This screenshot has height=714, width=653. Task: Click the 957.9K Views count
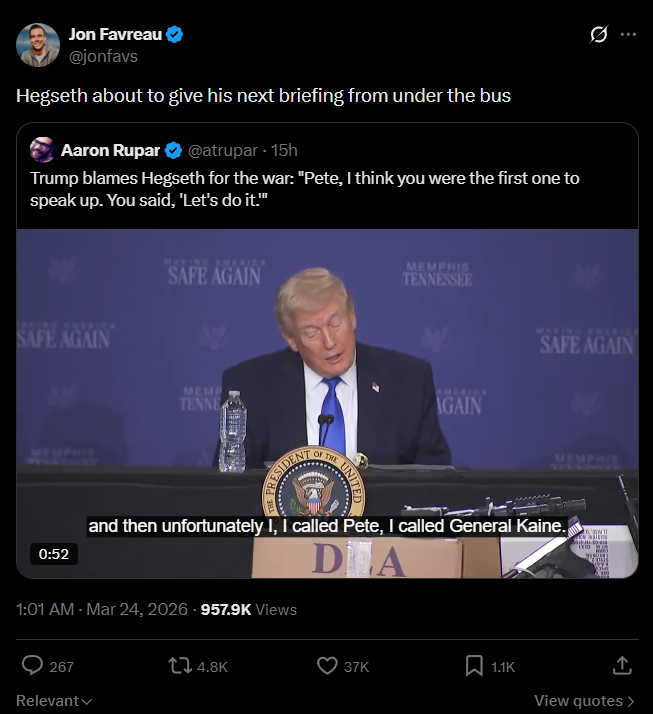click(x=249, y=608)
